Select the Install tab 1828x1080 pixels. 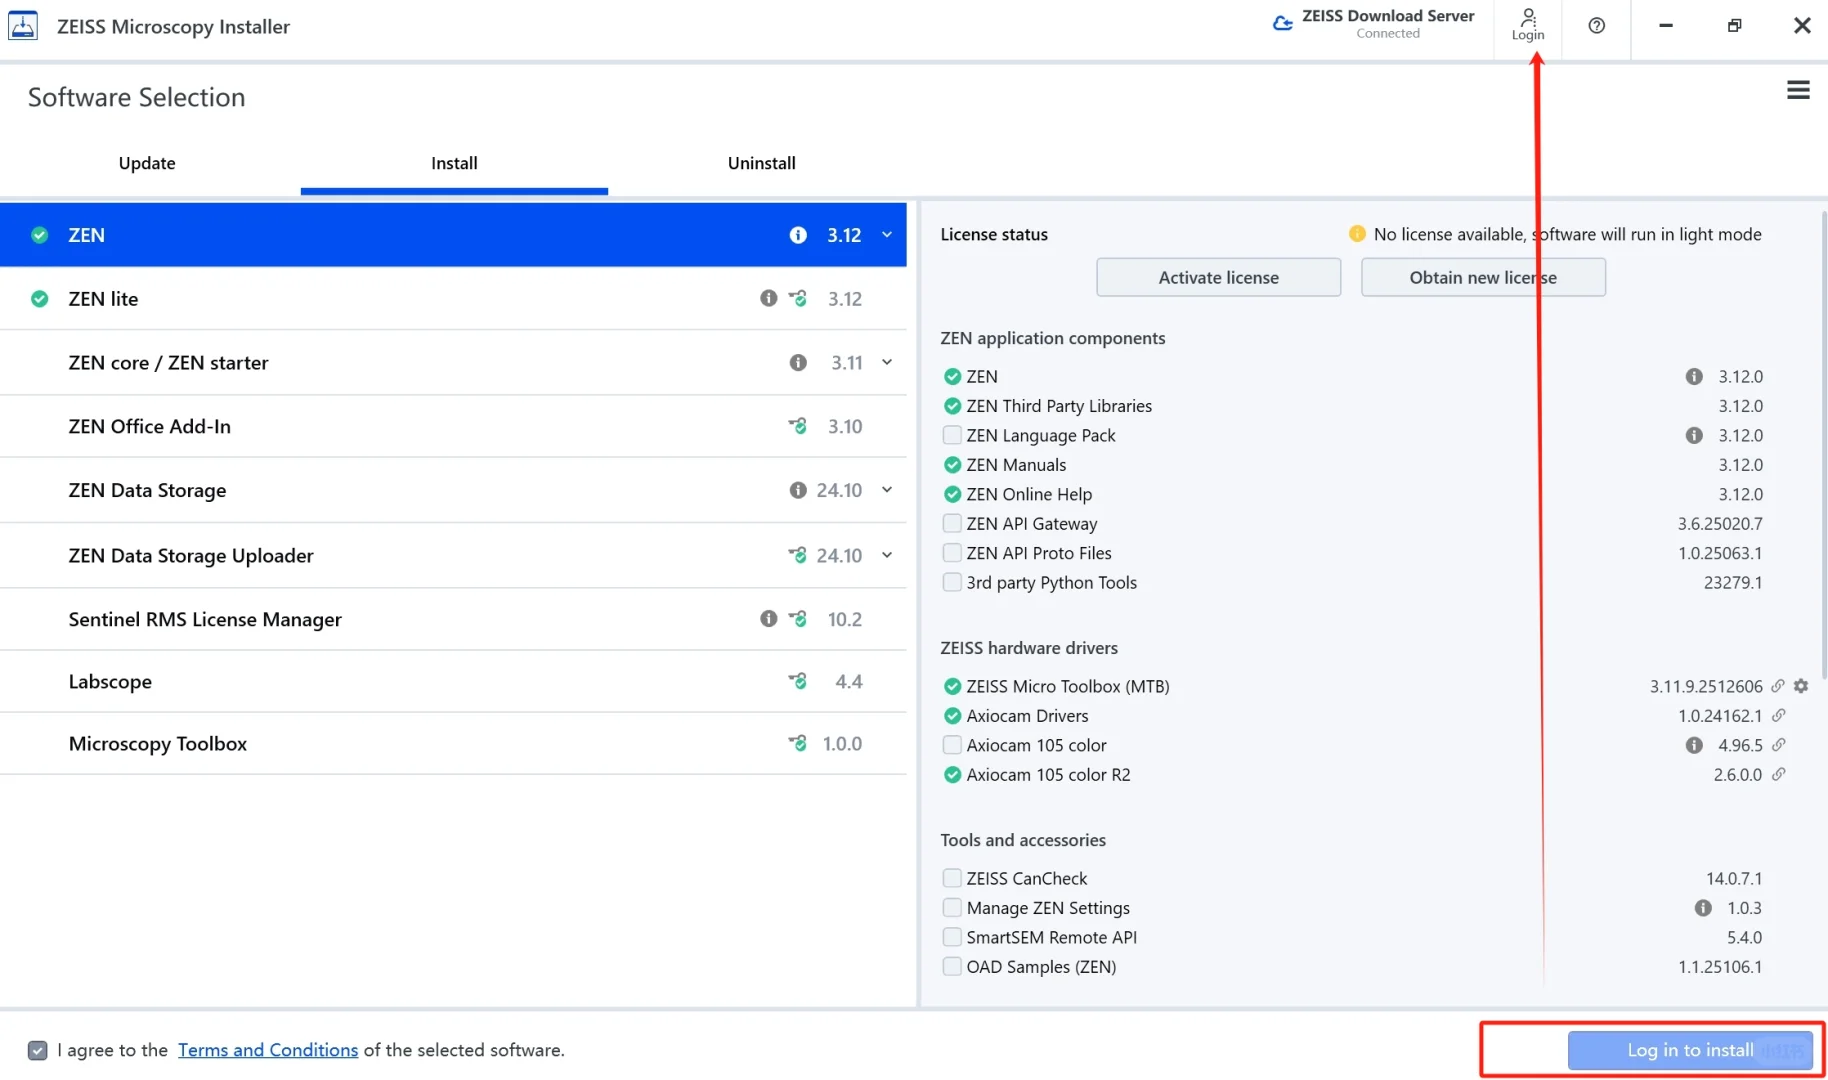point(454,163)
